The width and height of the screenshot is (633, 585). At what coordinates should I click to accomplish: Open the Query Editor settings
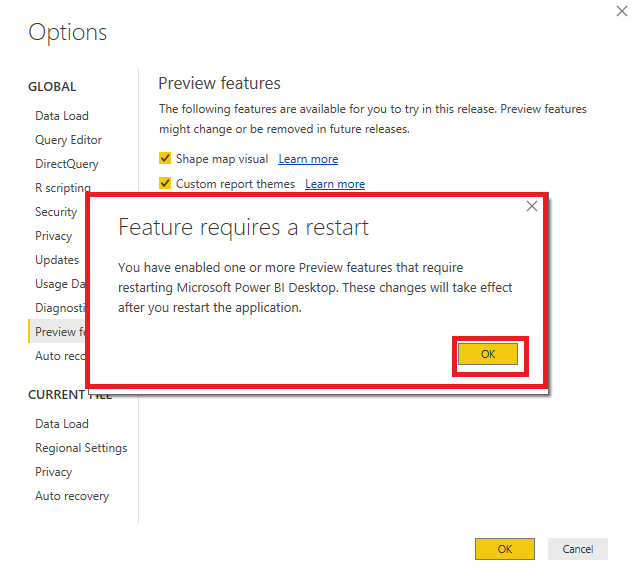tap(68, 140)
